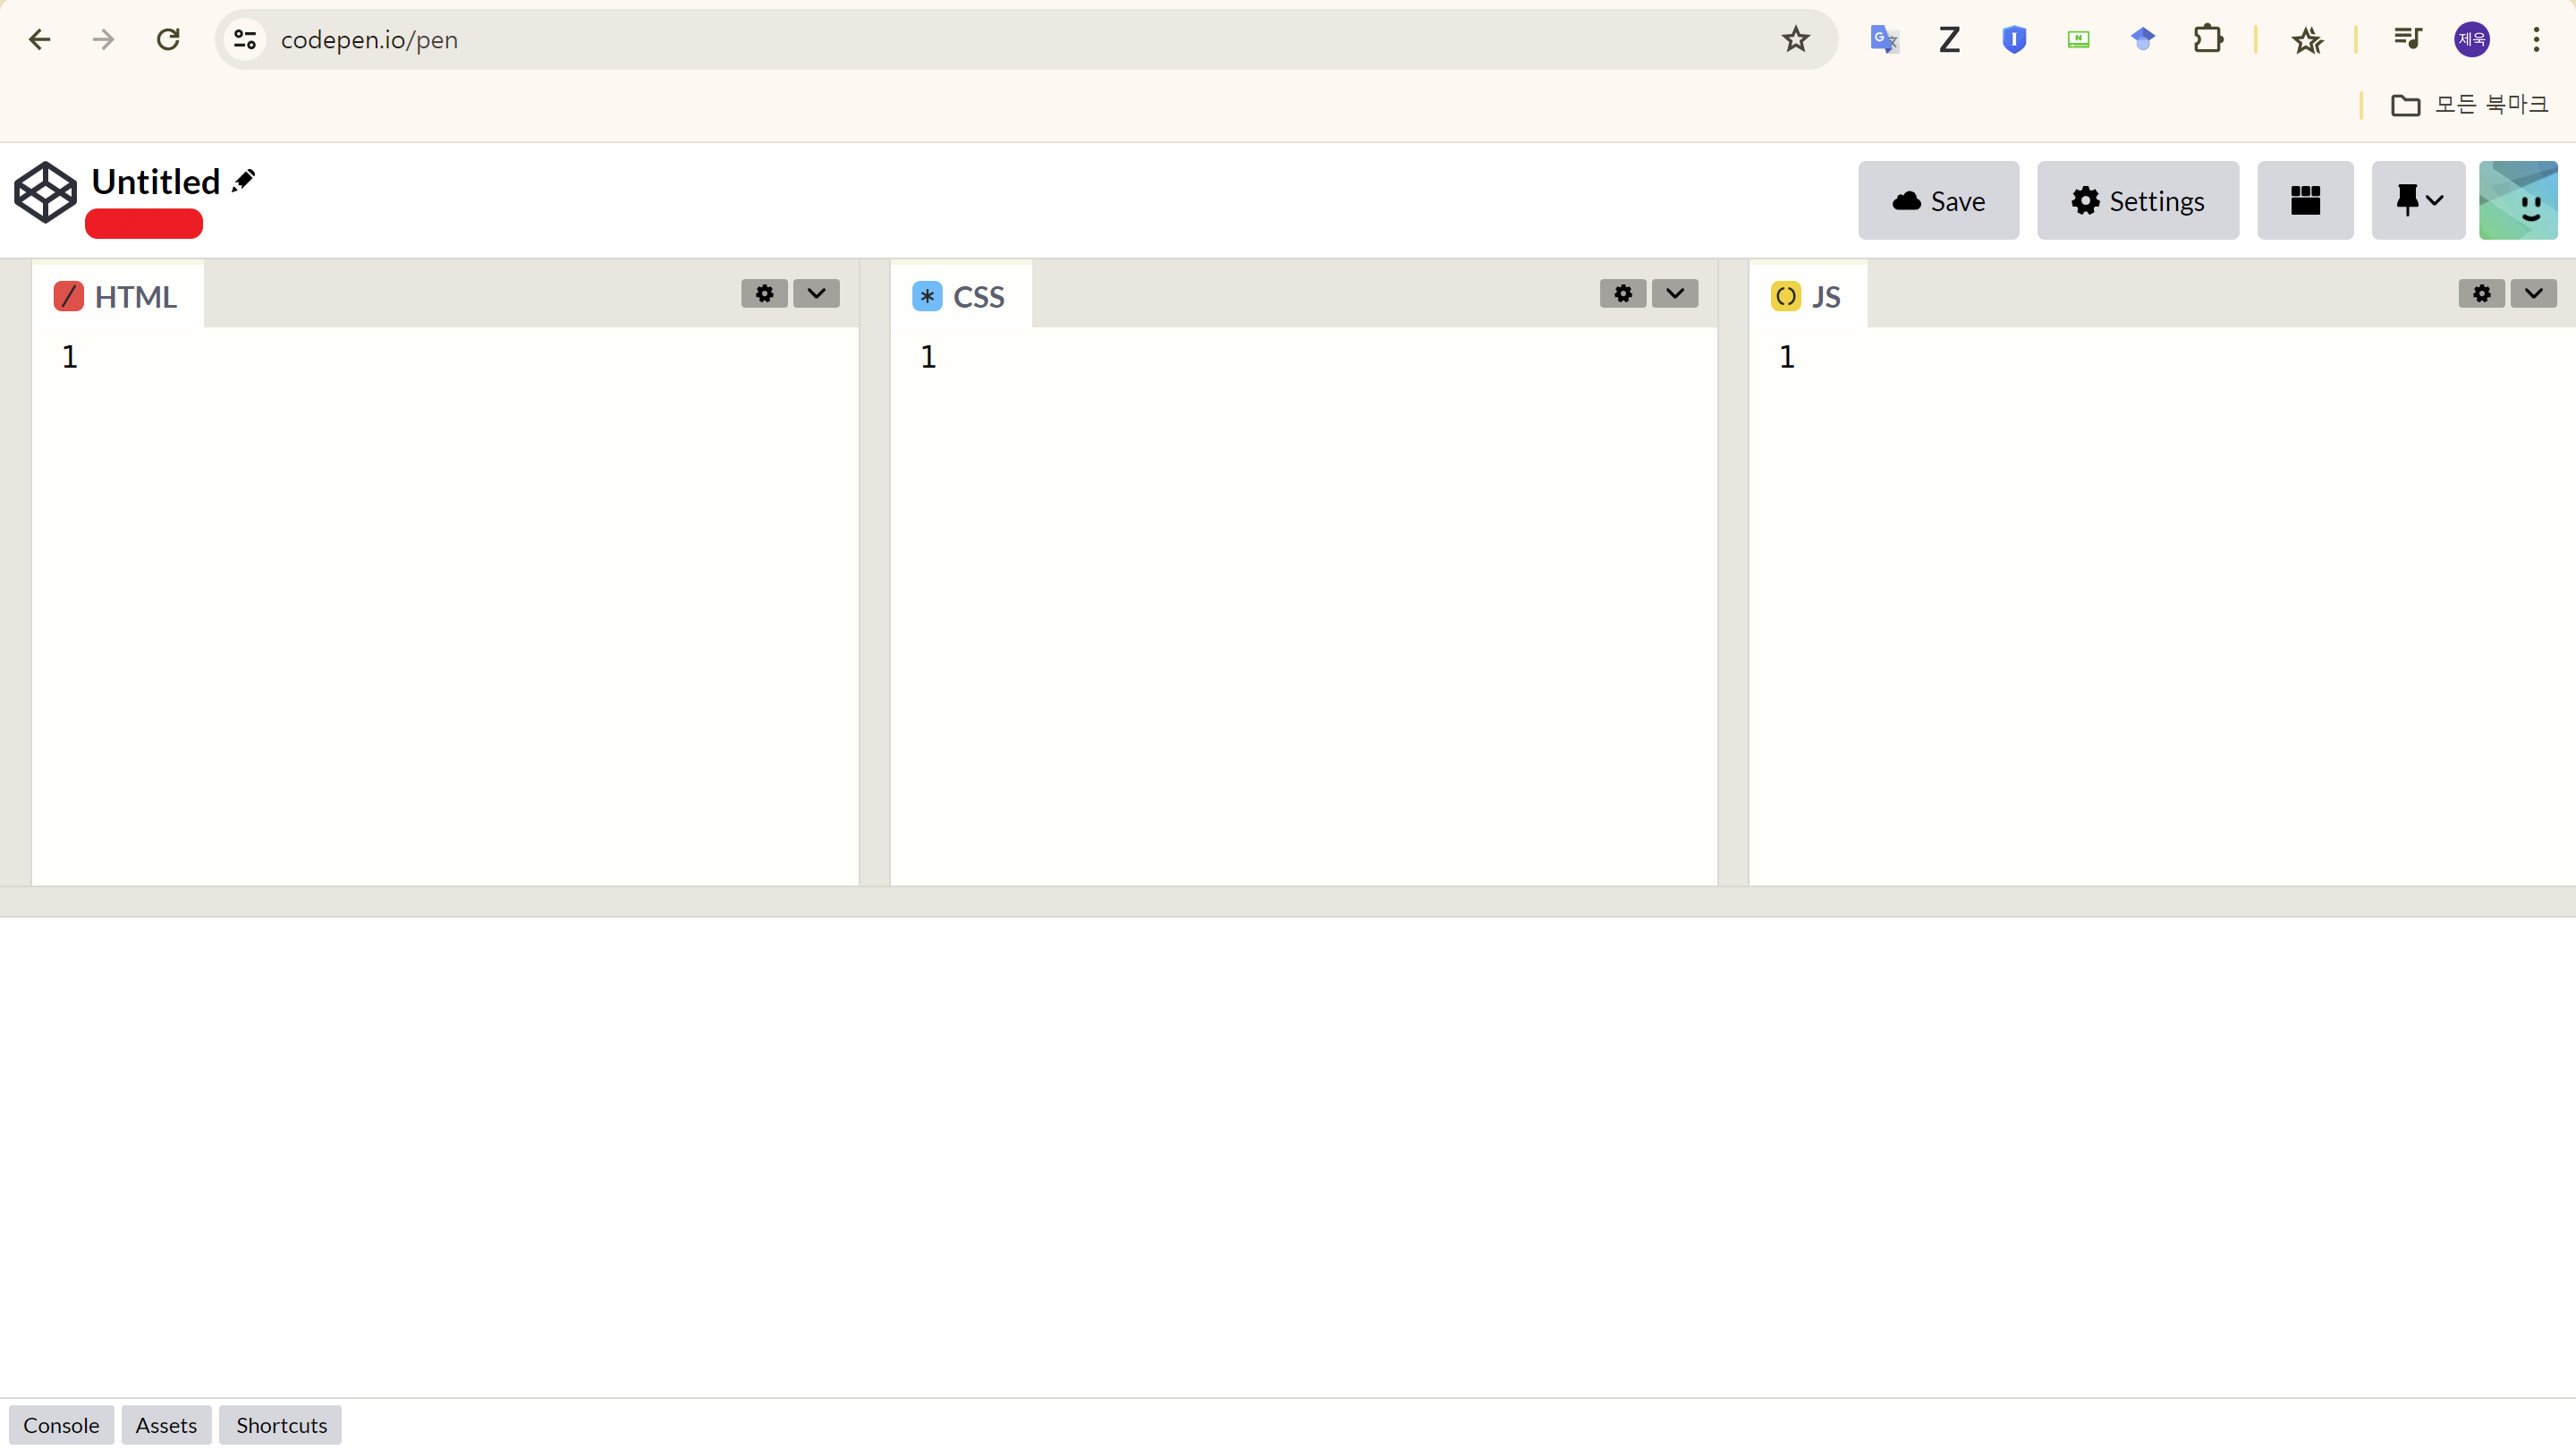Click the pencil icon to edit title
The height and width of the screenshot is (1450, 2576).
point(243,181)
